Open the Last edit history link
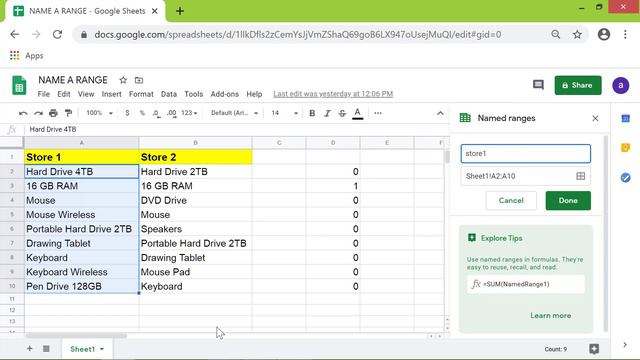Viewport: 640px width, 360px height. pos(333,94)
